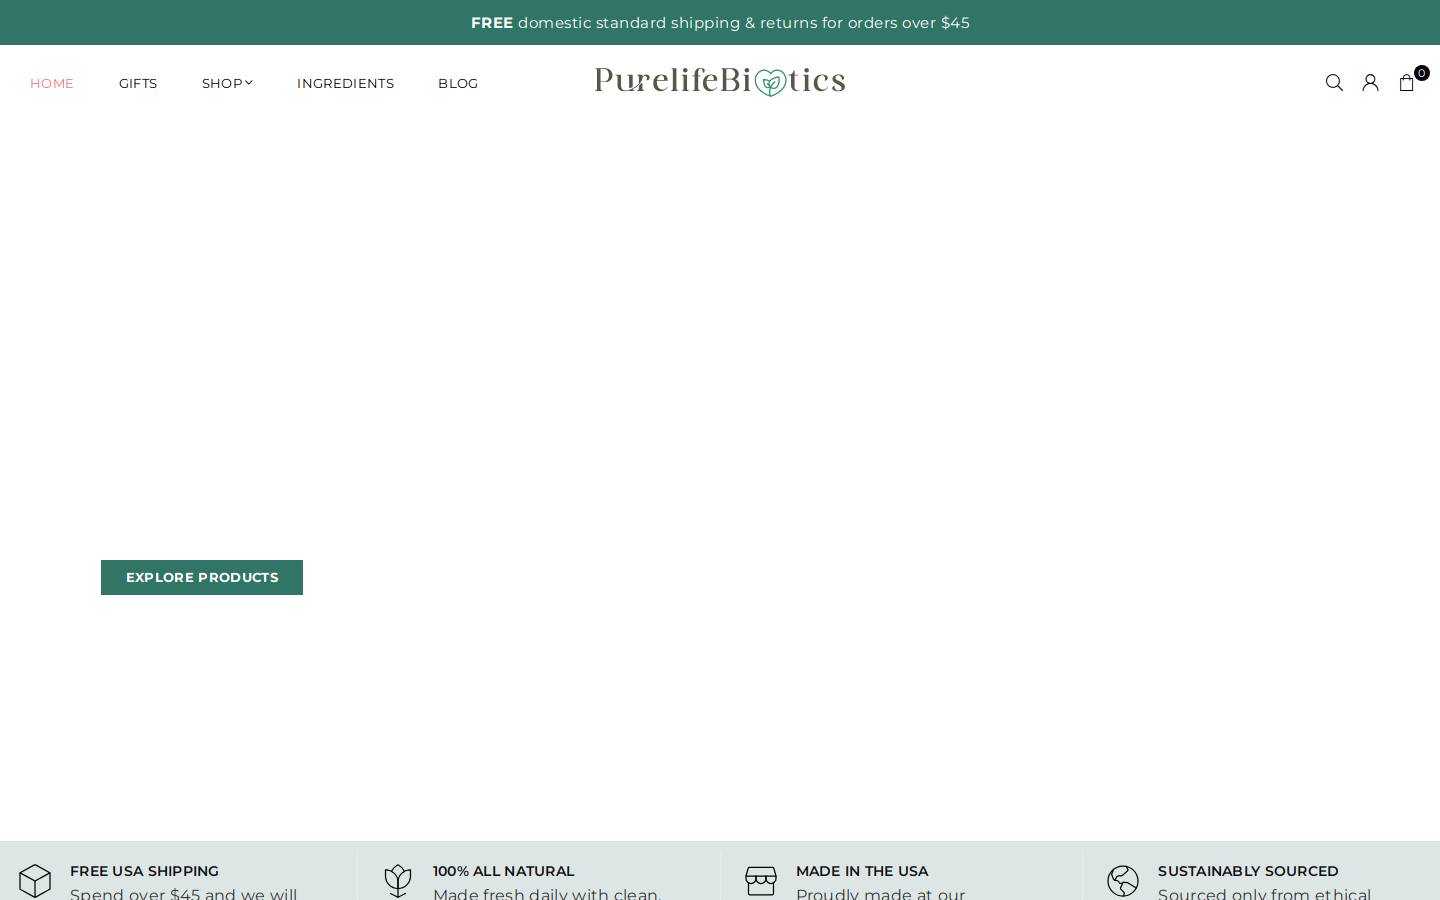Image resolution: width=1440 pixels, height=900 pixels.
Task: Click the box icon beside Free USA Shipping
Action: click(35, 881)
